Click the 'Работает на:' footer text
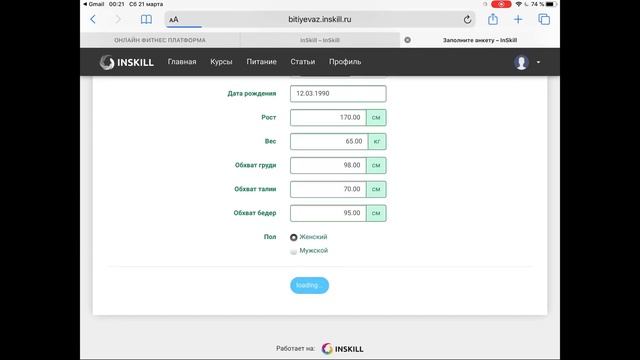Viewport: 640px width, 360px height. (296, 349)
